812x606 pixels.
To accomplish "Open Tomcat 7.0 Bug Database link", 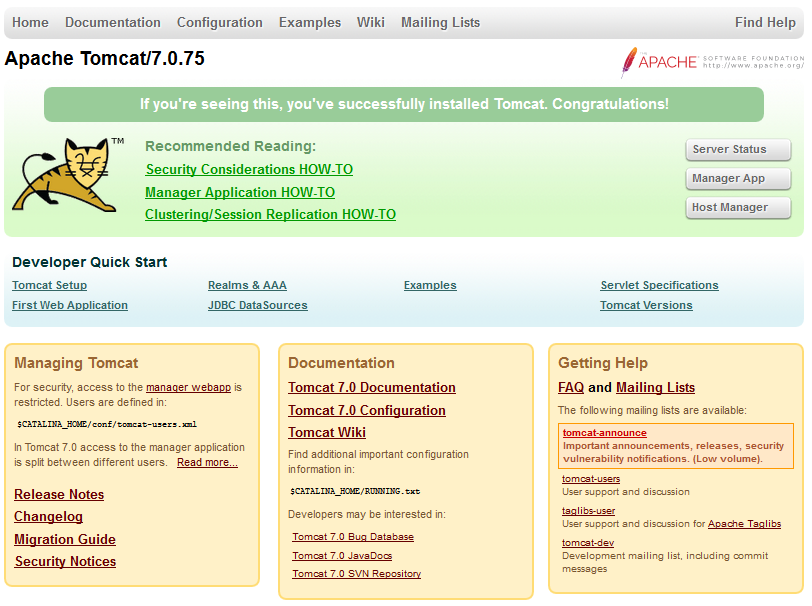I will 353,537.
